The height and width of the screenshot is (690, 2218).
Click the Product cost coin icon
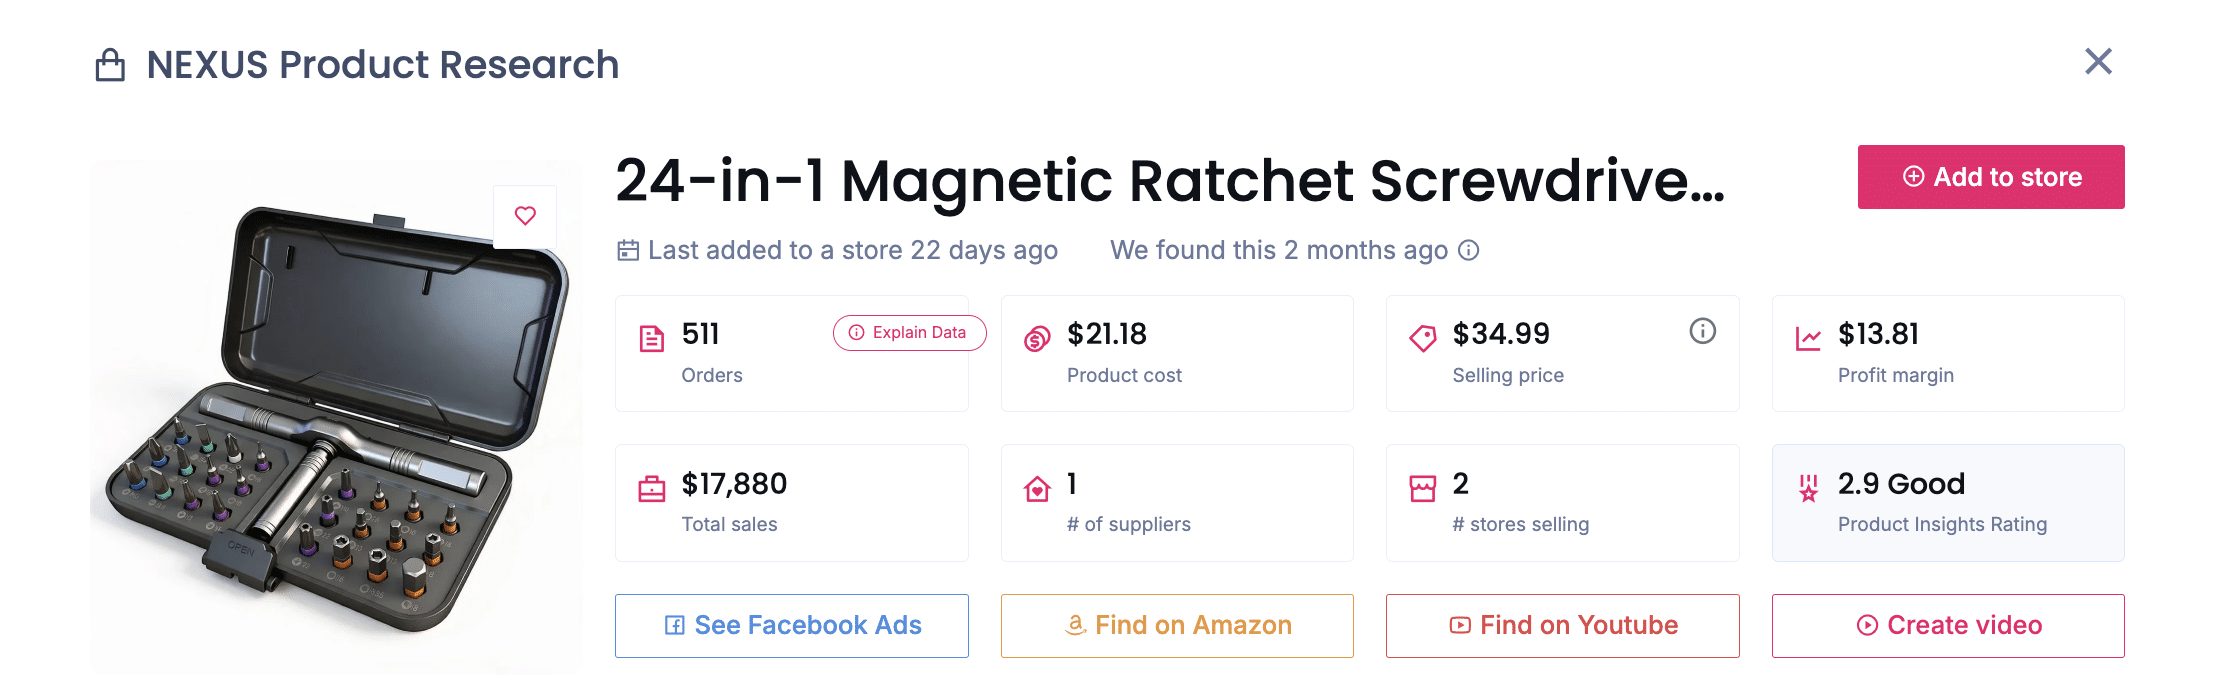[1035, 337]
